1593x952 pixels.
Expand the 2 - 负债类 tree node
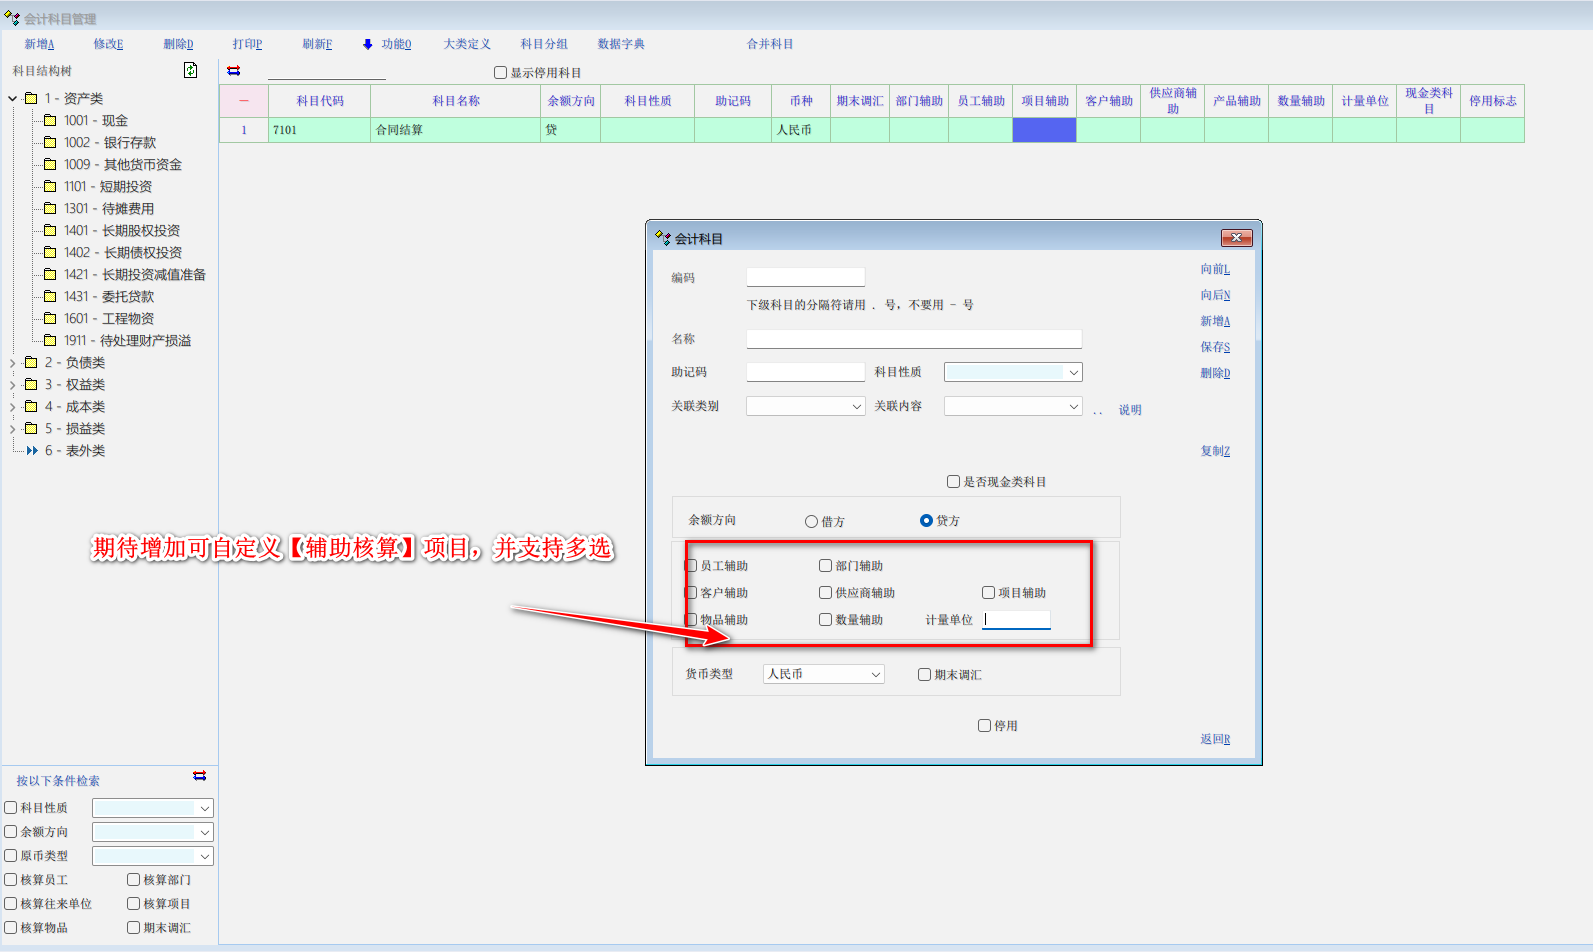(x=13, y=363)
